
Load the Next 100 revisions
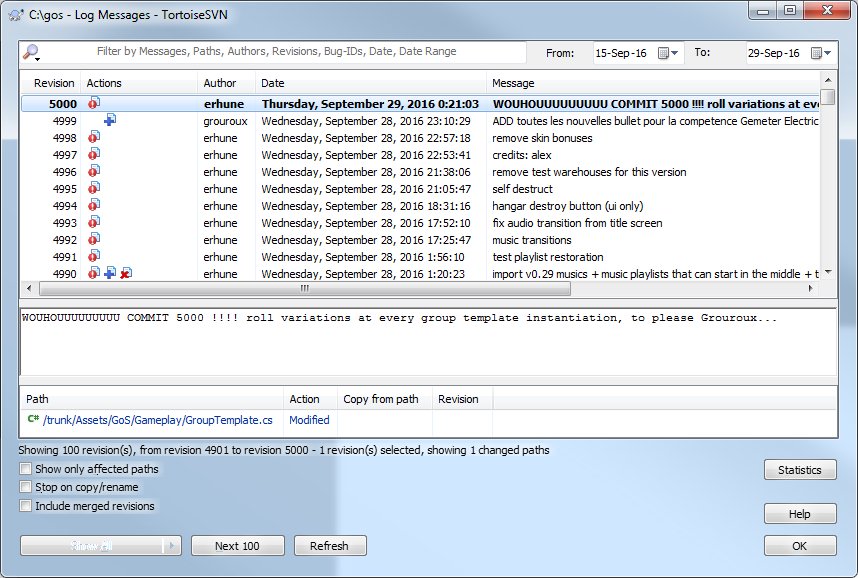(x=237, y=546)
